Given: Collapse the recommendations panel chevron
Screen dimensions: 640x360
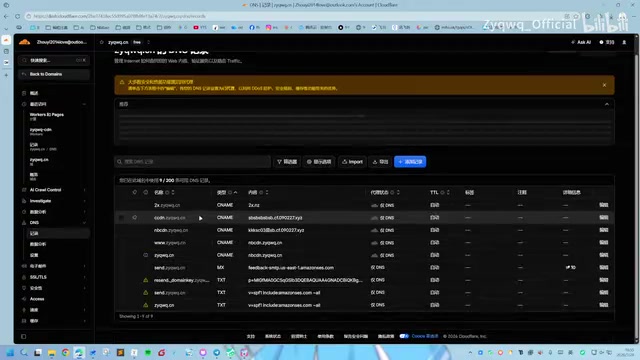Looking at the screenshot, I should [x=607, y=104].
